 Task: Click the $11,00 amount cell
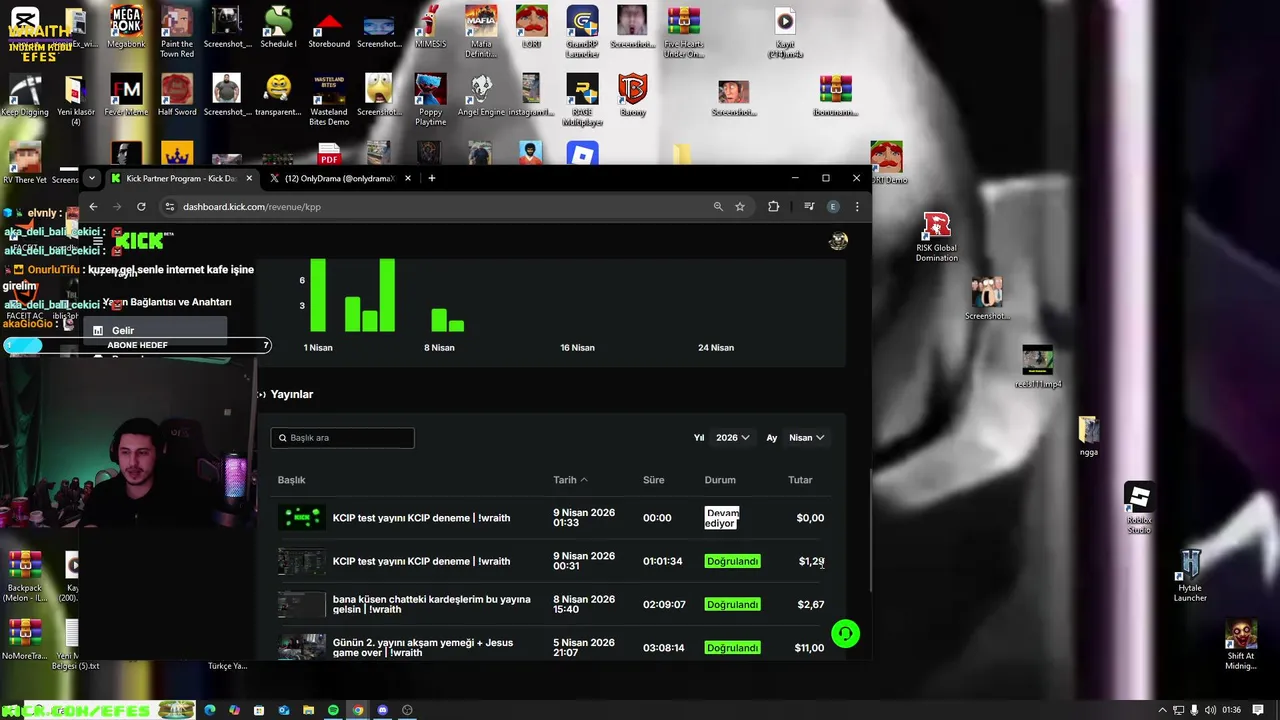[x=809, y=648]
